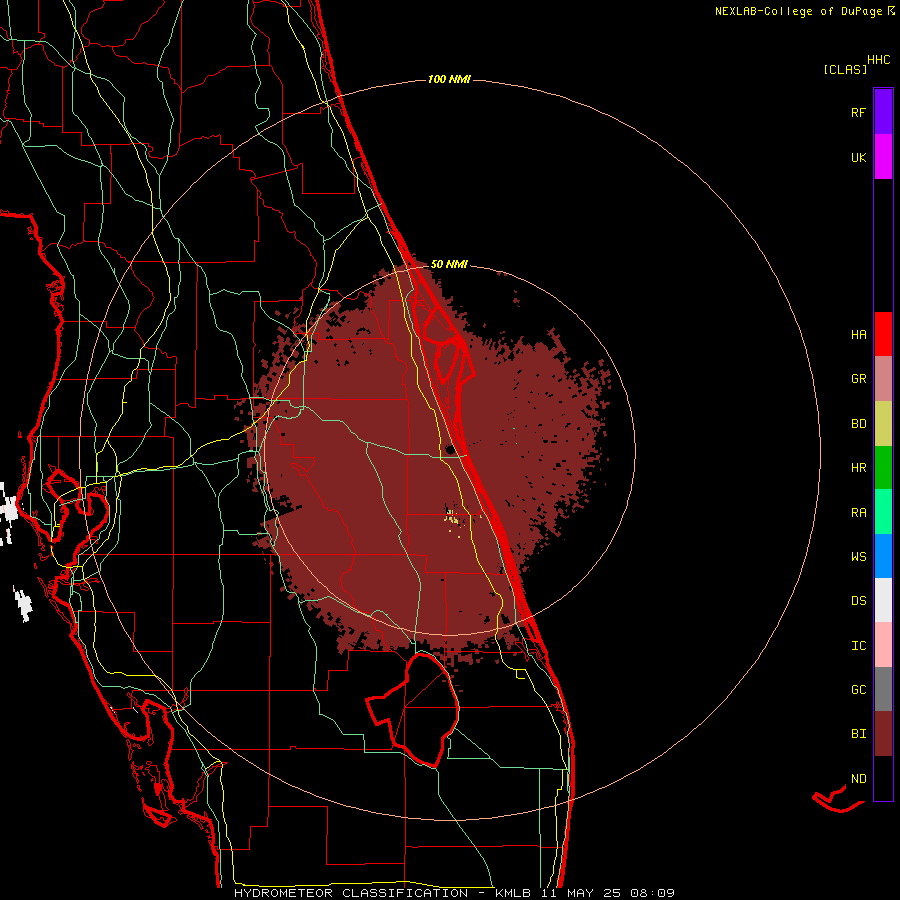Click the yellow BD echoes within the radar blob

tap(452, 519)
